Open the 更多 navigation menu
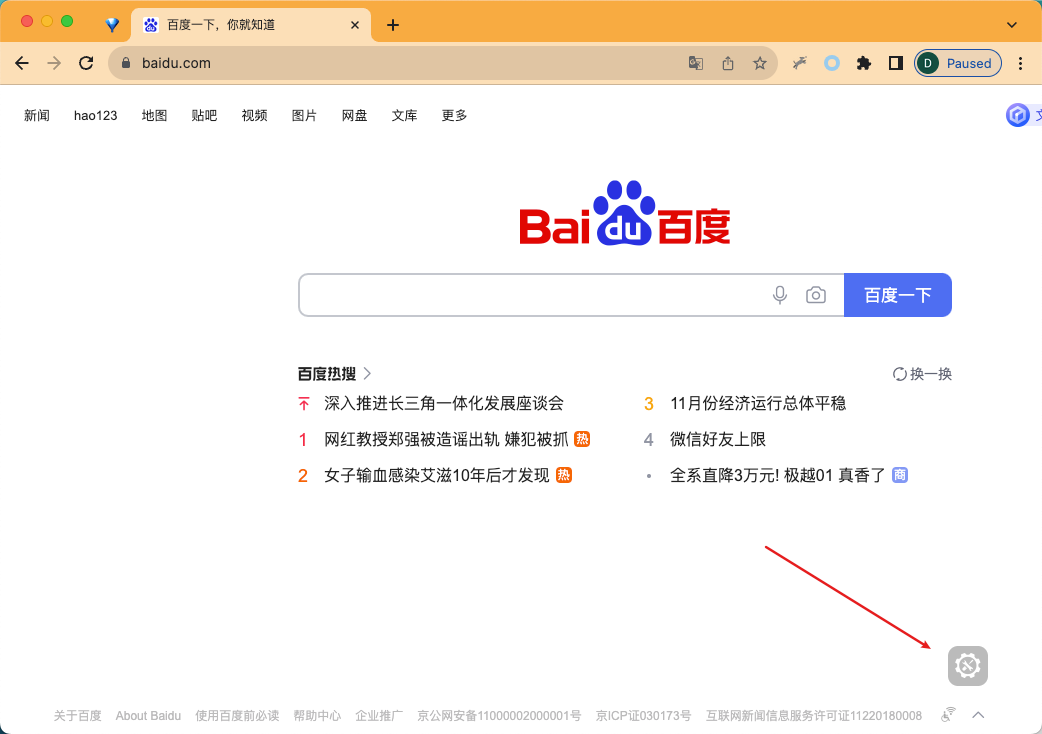 click(454, 116)
